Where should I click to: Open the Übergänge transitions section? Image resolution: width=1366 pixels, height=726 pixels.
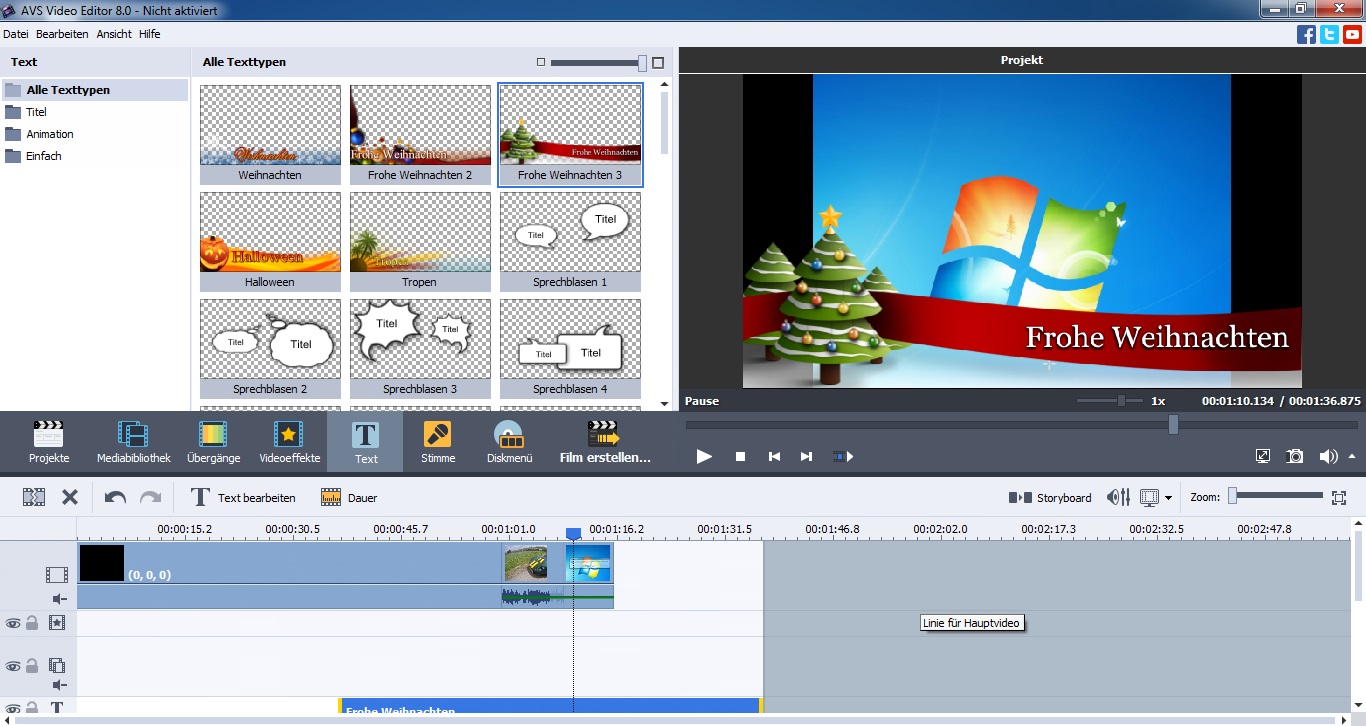coord(213,442)
